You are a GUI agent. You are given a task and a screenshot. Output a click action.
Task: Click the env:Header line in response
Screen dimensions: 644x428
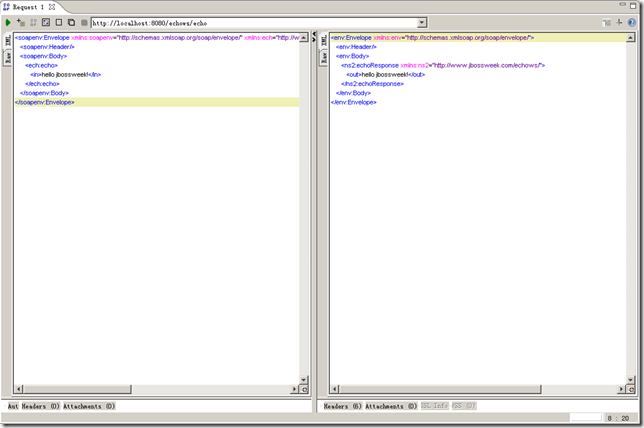[356, 47]
